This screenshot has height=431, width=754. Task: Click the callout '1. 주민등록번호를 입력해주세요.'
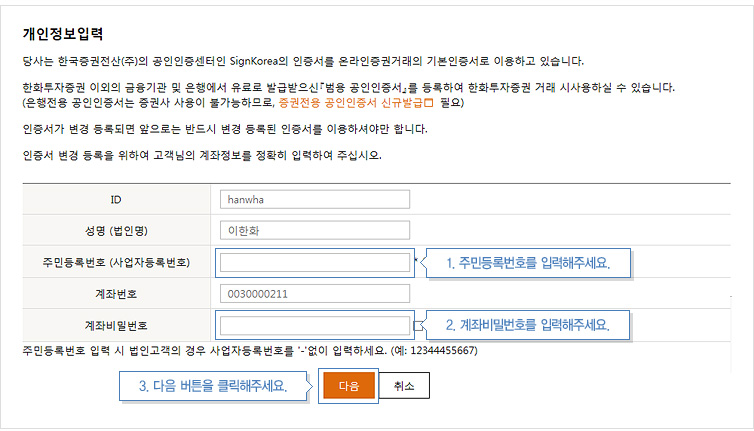tap(527, 263)
